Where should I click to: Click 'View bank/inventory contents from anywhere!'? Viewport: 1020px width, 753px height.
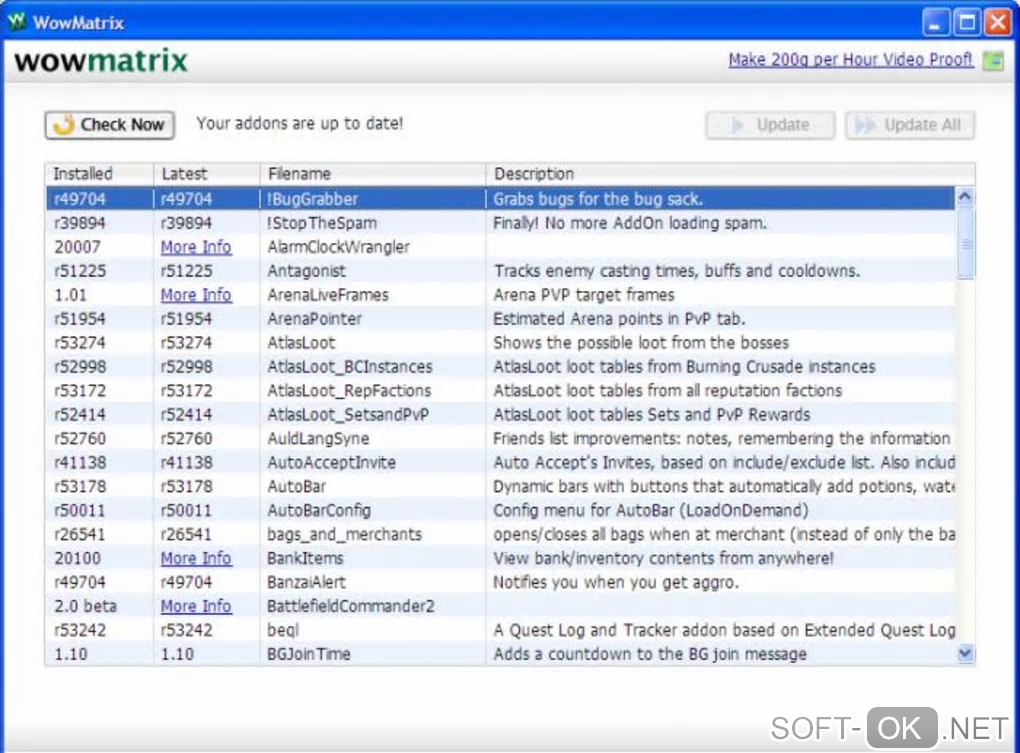click(x=663, y=559)
